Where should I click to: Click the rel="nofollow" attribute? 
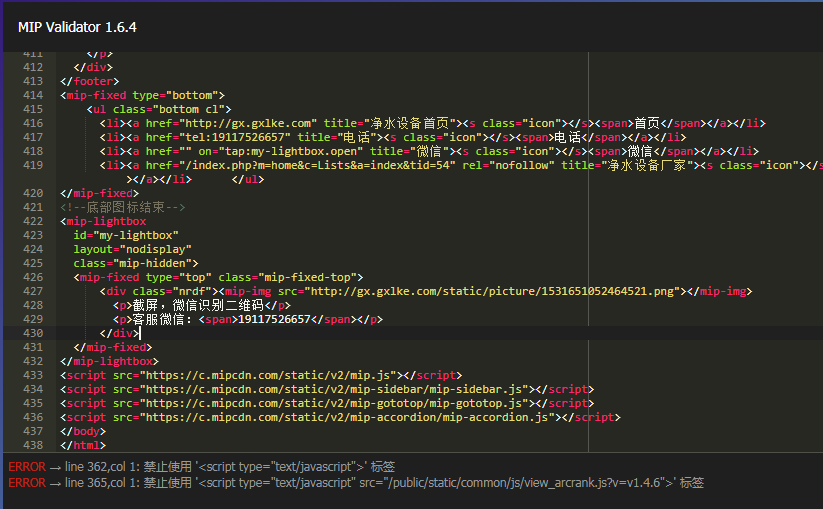coord(509,165)
